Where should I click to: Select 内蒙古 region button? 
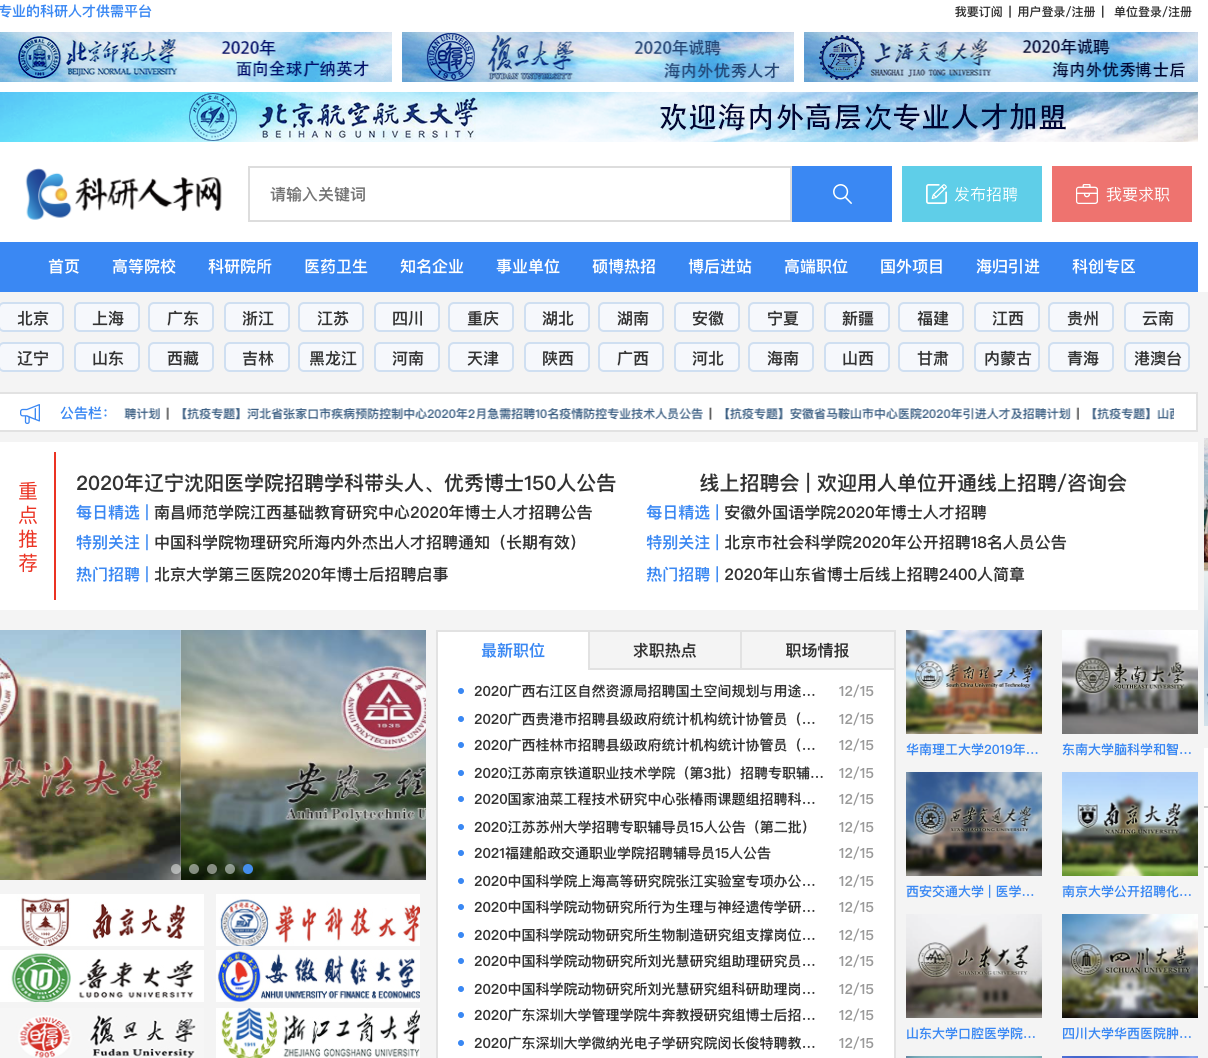click(1008, 358)
